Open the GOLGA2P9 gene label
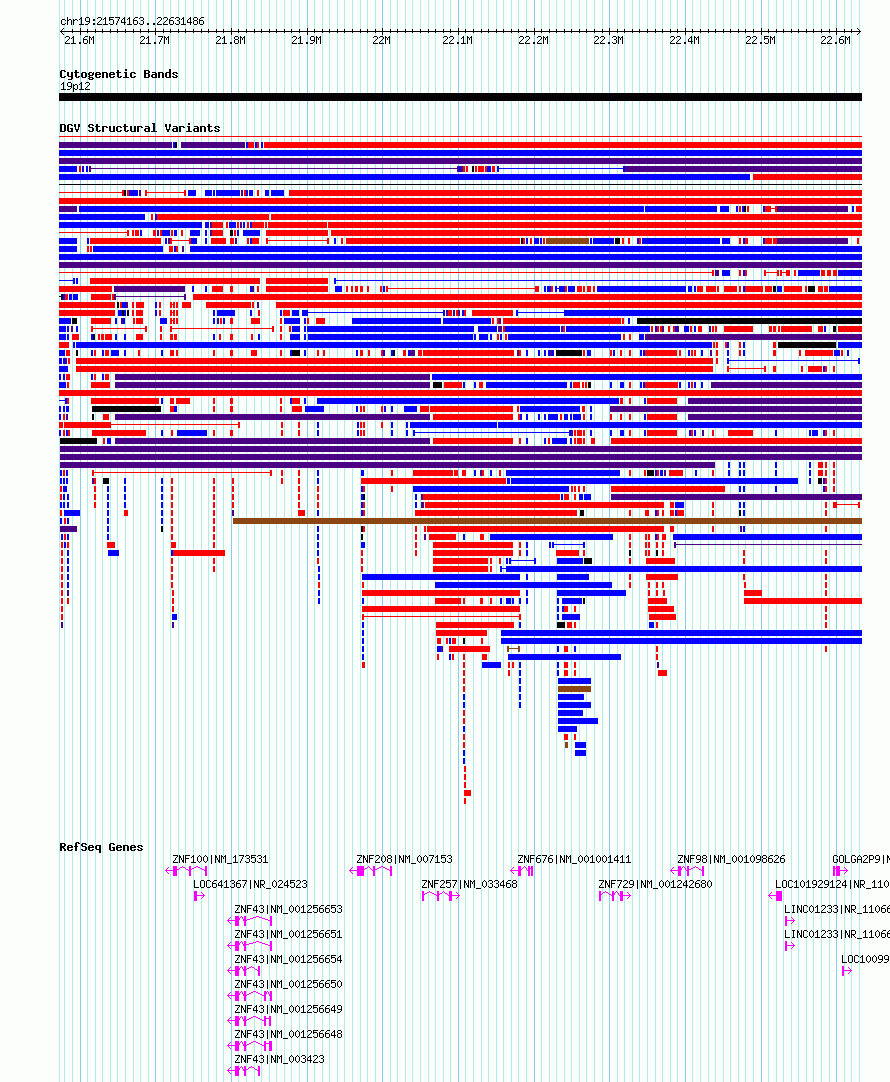The height and width of the screenshot is (1082, 890). coord(860,859)
